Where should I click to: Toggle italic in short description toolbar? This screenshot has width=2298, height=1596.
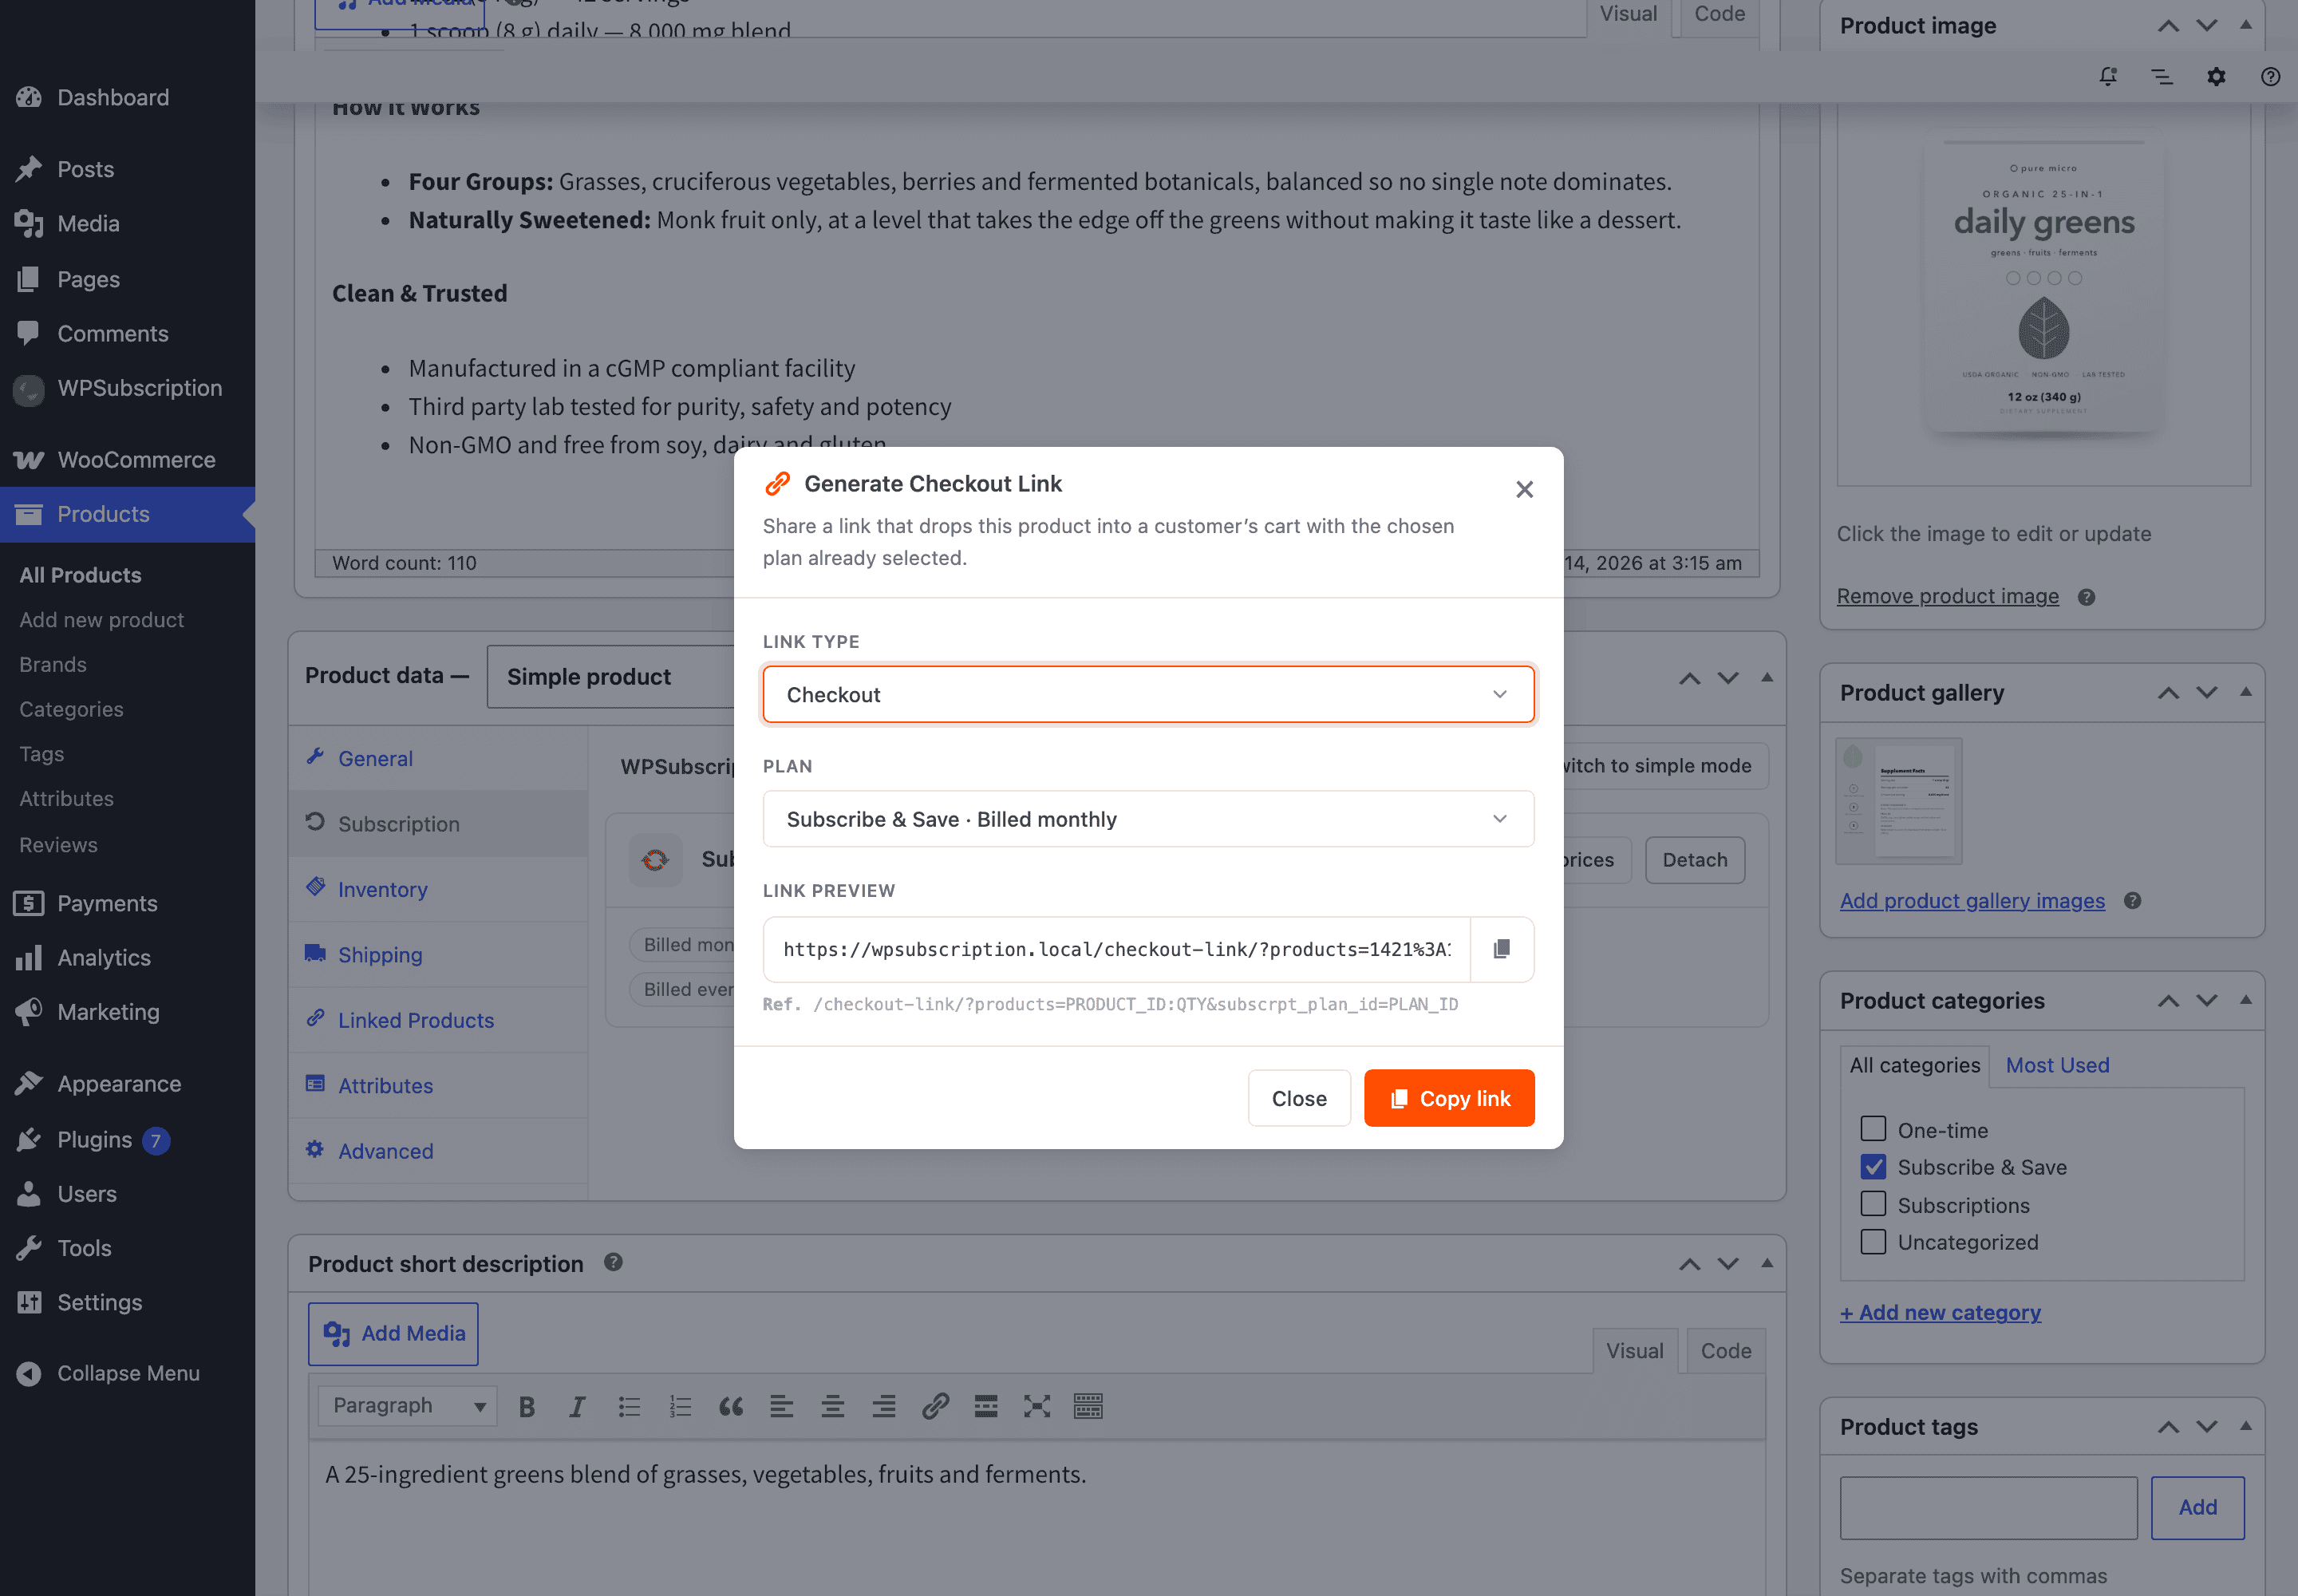coord(577,1407)
